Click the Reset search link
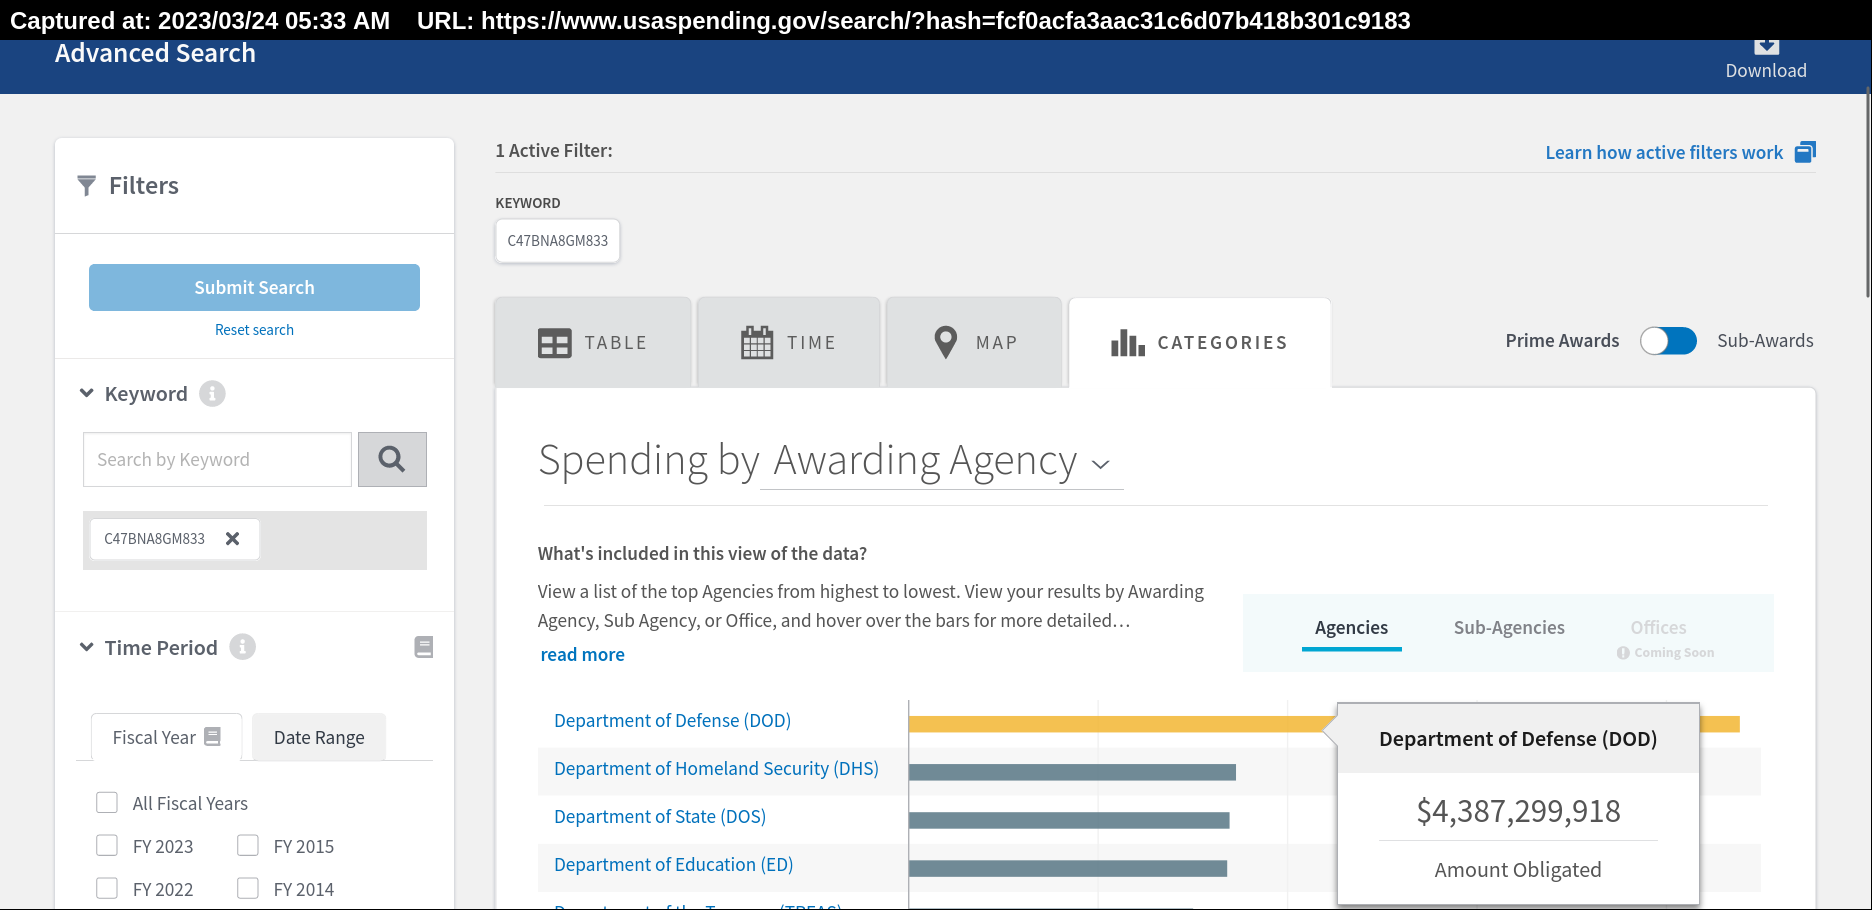 (x=254, y=330)
